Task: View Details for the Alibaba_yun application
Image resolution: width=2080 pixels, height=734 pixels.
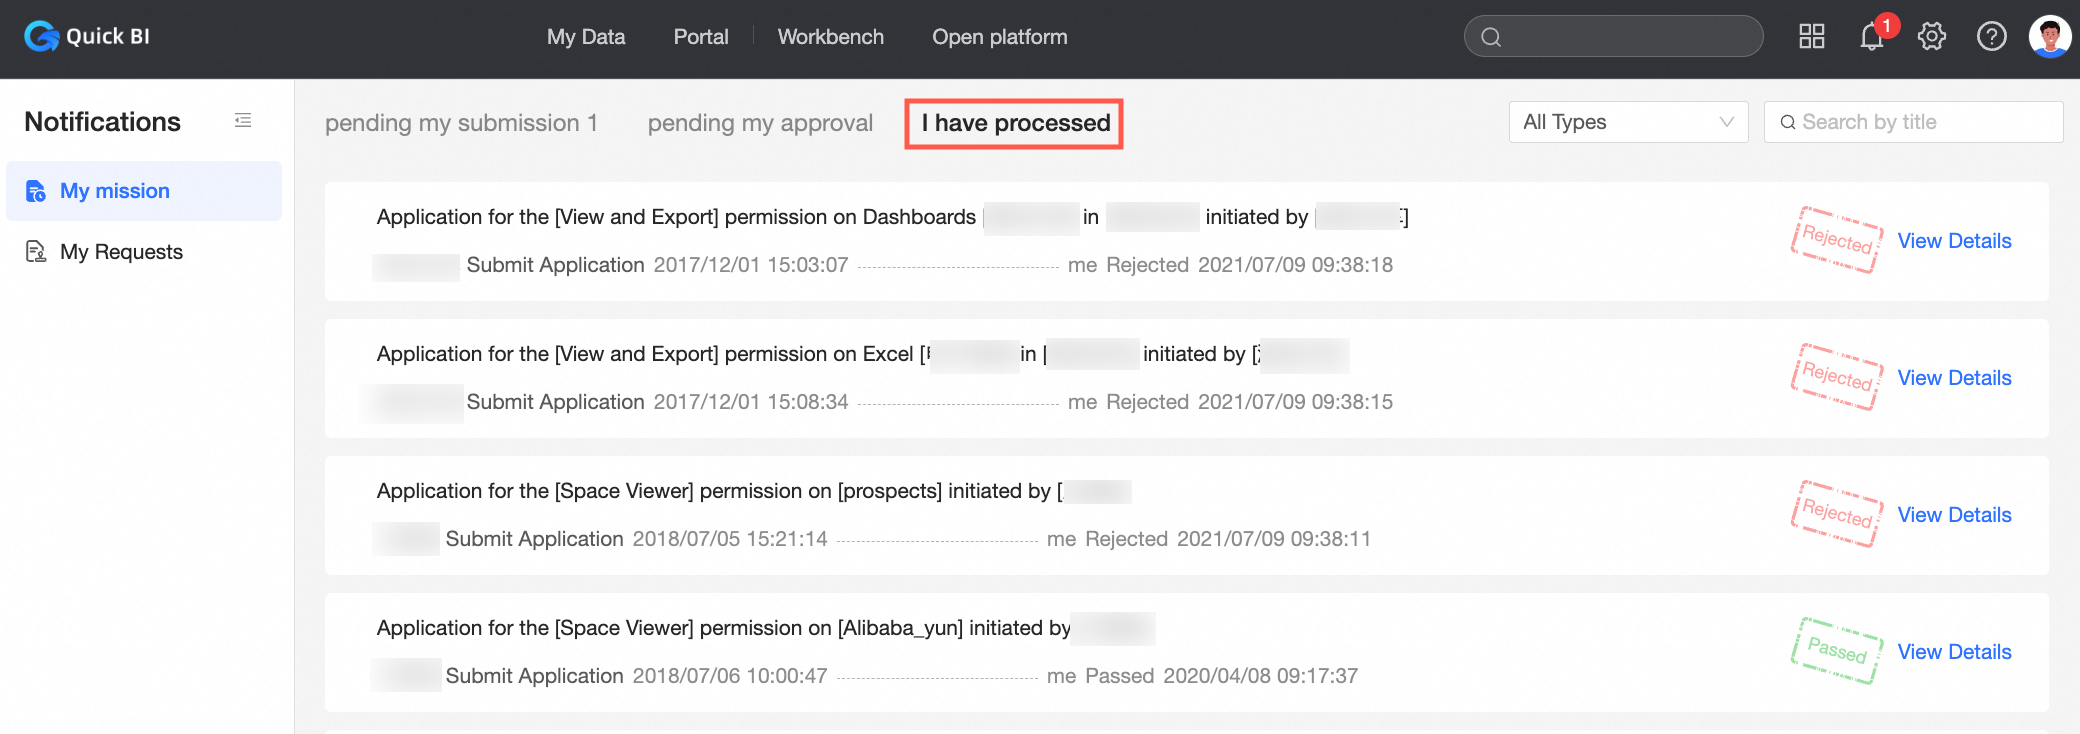Action: (x=1954, y=652)
